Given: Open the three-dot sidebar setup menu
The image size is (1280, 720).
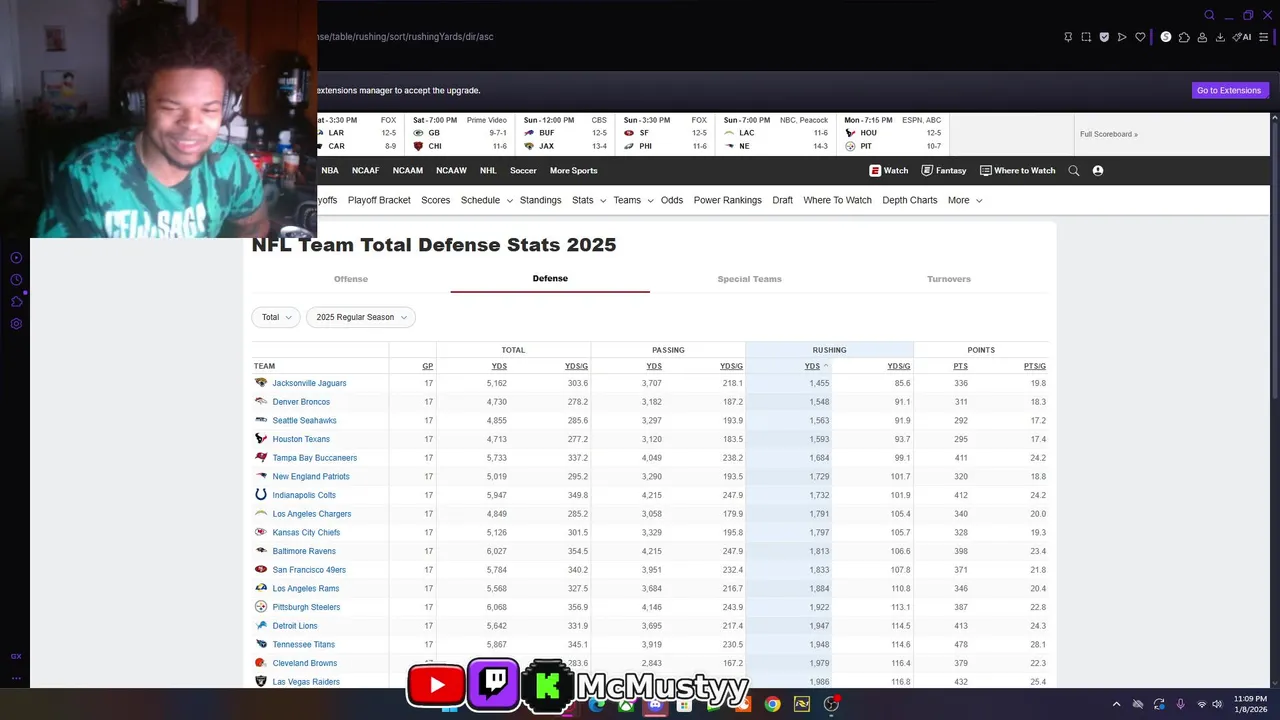Looking at the screenshot, I should 16,678.
